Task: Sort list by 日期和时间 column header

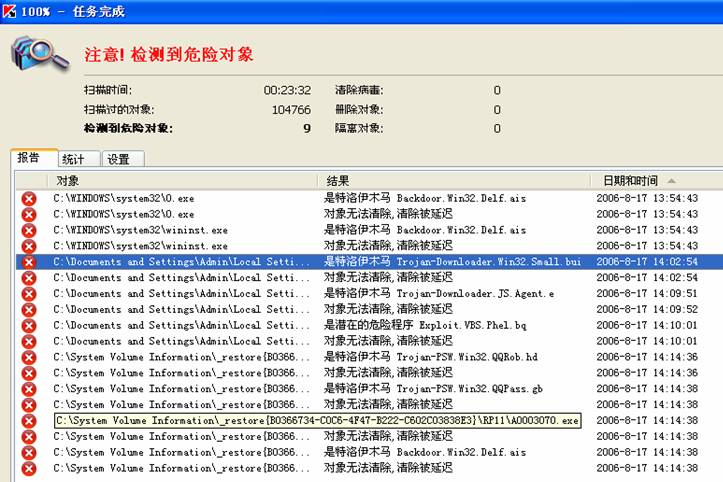Action: 657,181
